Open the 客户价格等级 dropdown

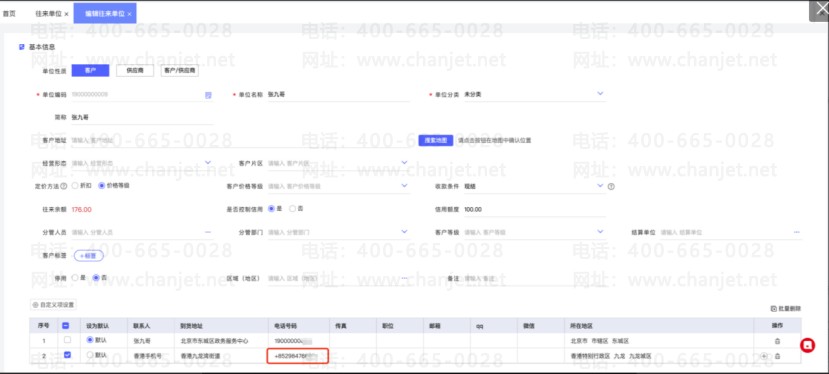[x=404, y=186]
